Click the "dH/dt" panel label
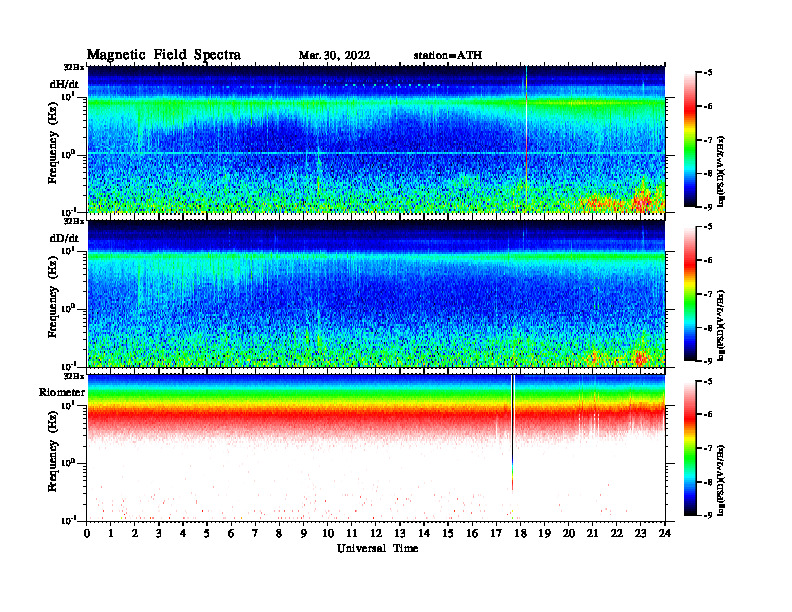This screenshot has height=612, width=792. pyautogui.click(x=64, y=85)
